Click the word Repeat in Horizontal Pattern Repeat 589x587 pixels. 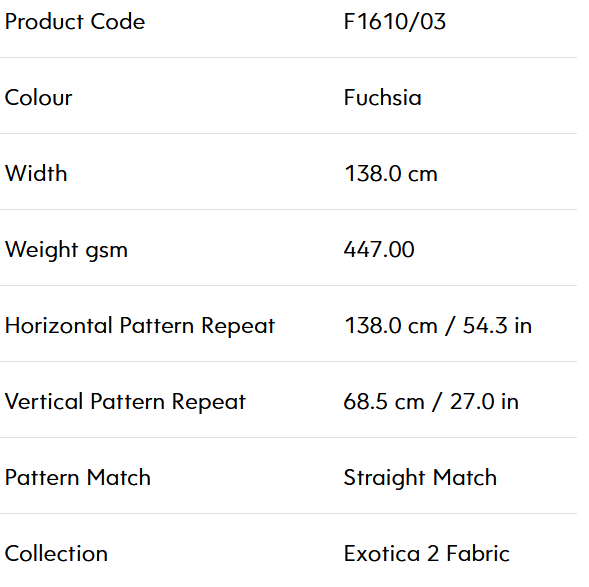238,326
